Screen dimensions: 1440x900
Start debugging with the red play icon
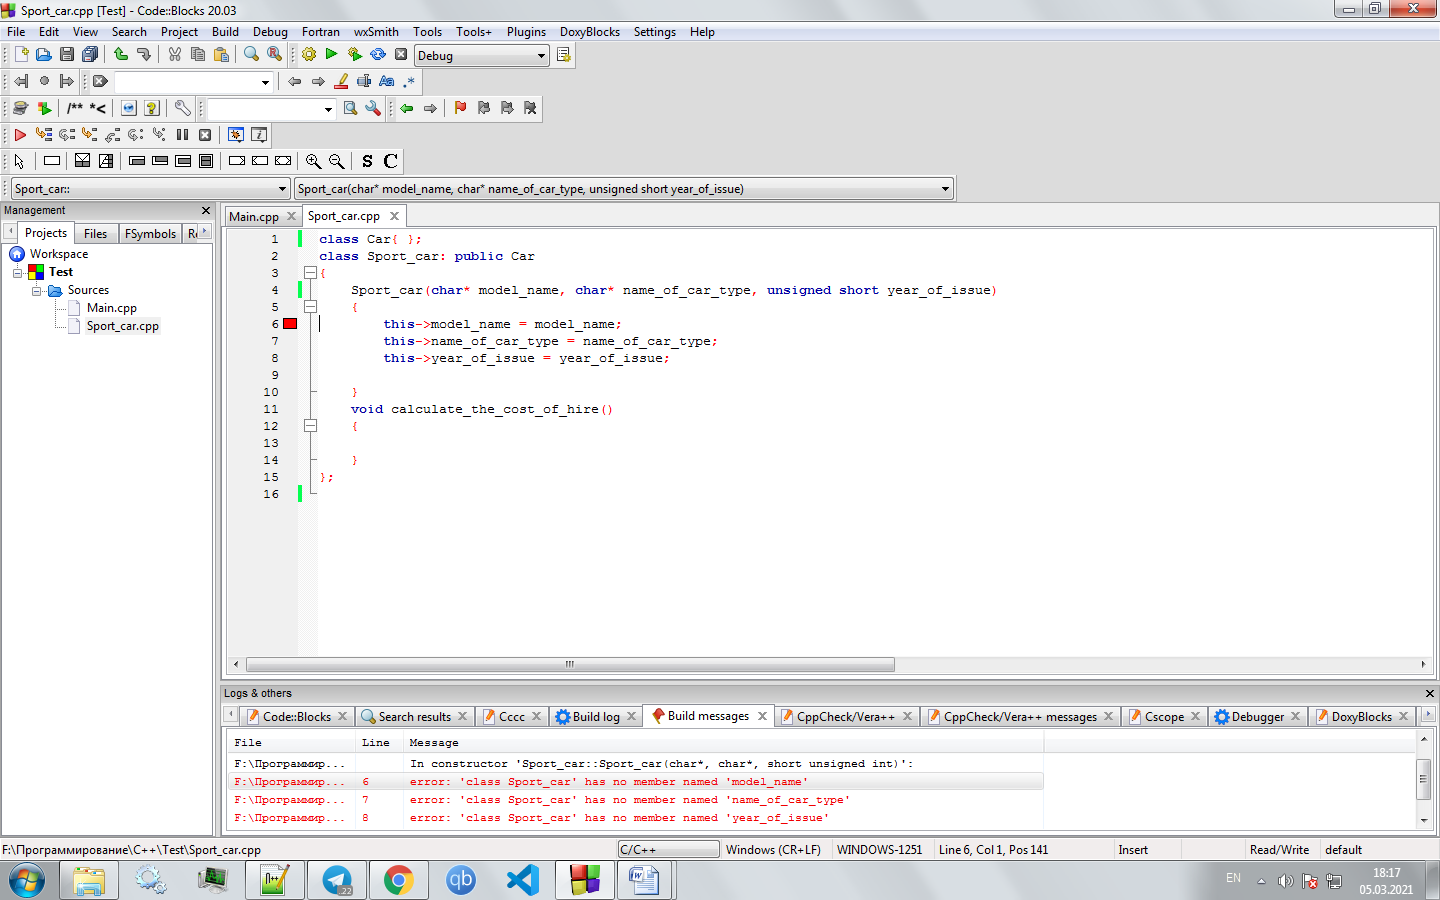coord(20,135)
